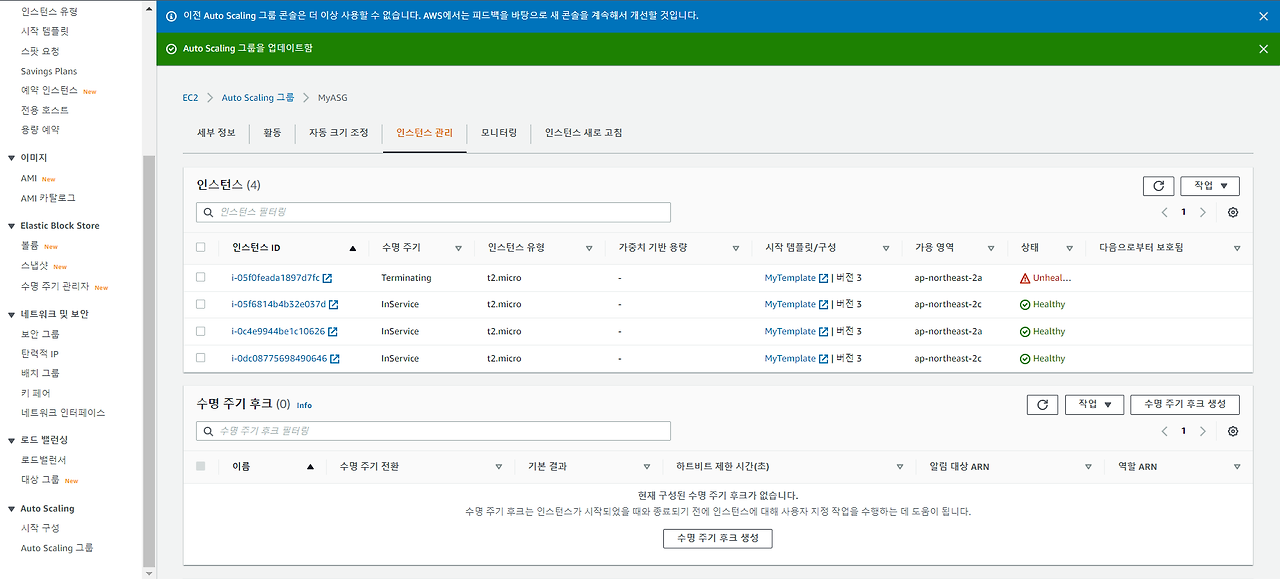
Task: Open 로드밸런서 in sidebar
Action: pyautogui.click(x=43, y=460)
